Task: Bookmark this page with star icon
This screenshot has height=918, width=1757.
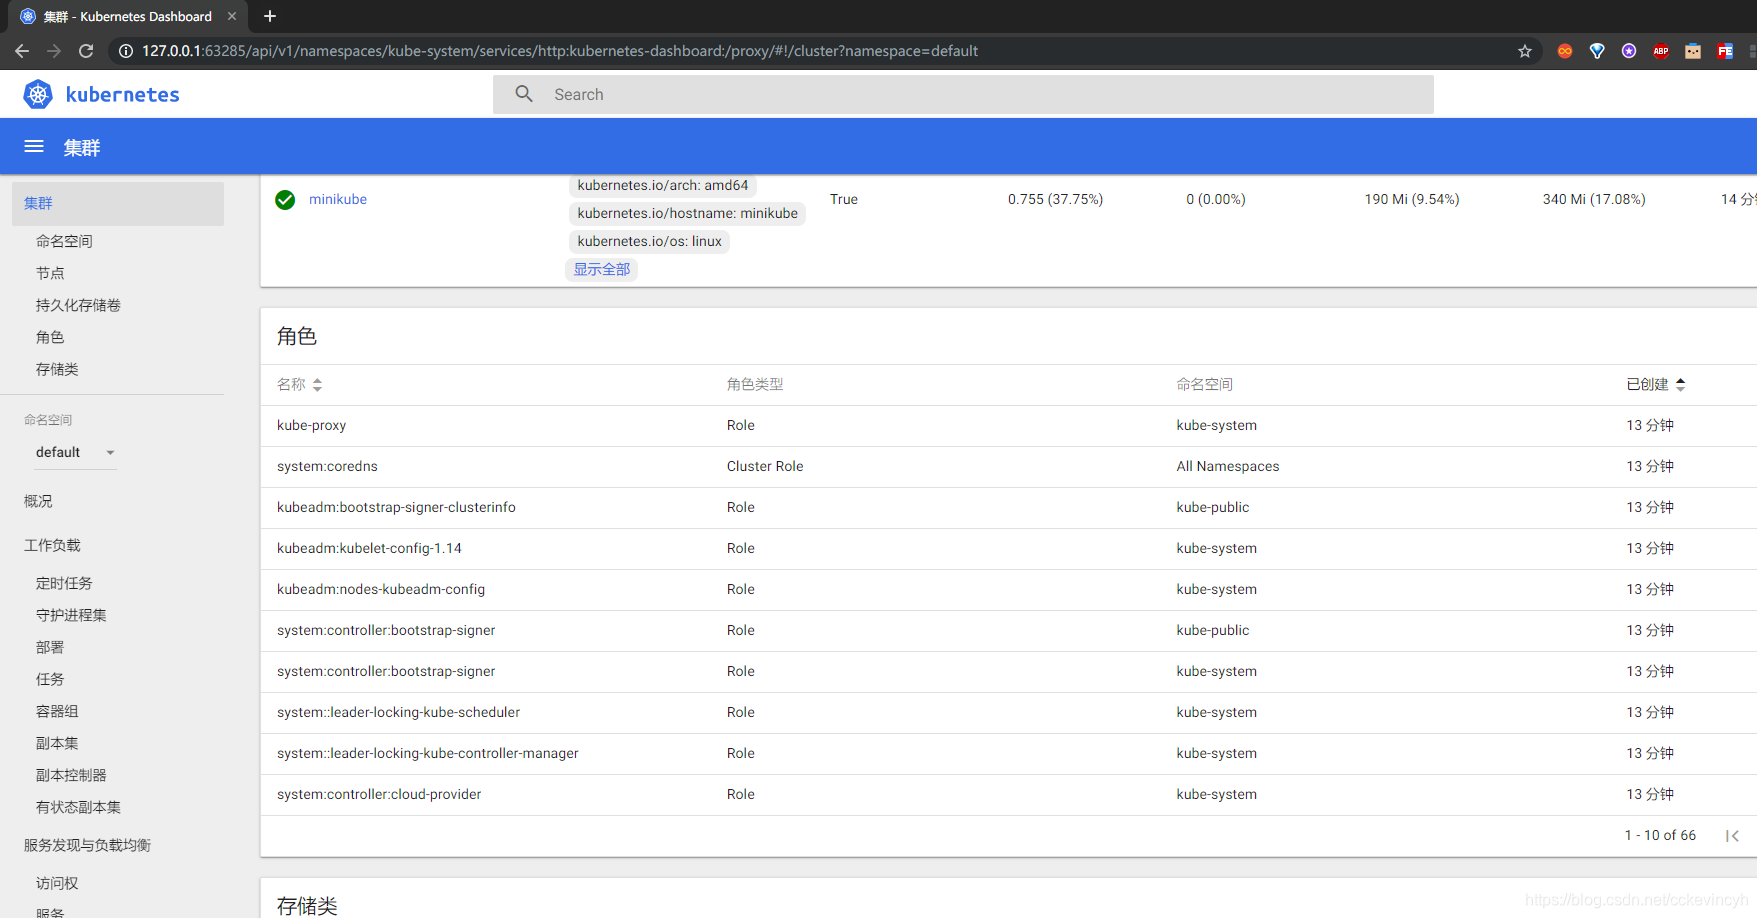Action: pos(1525,51)
